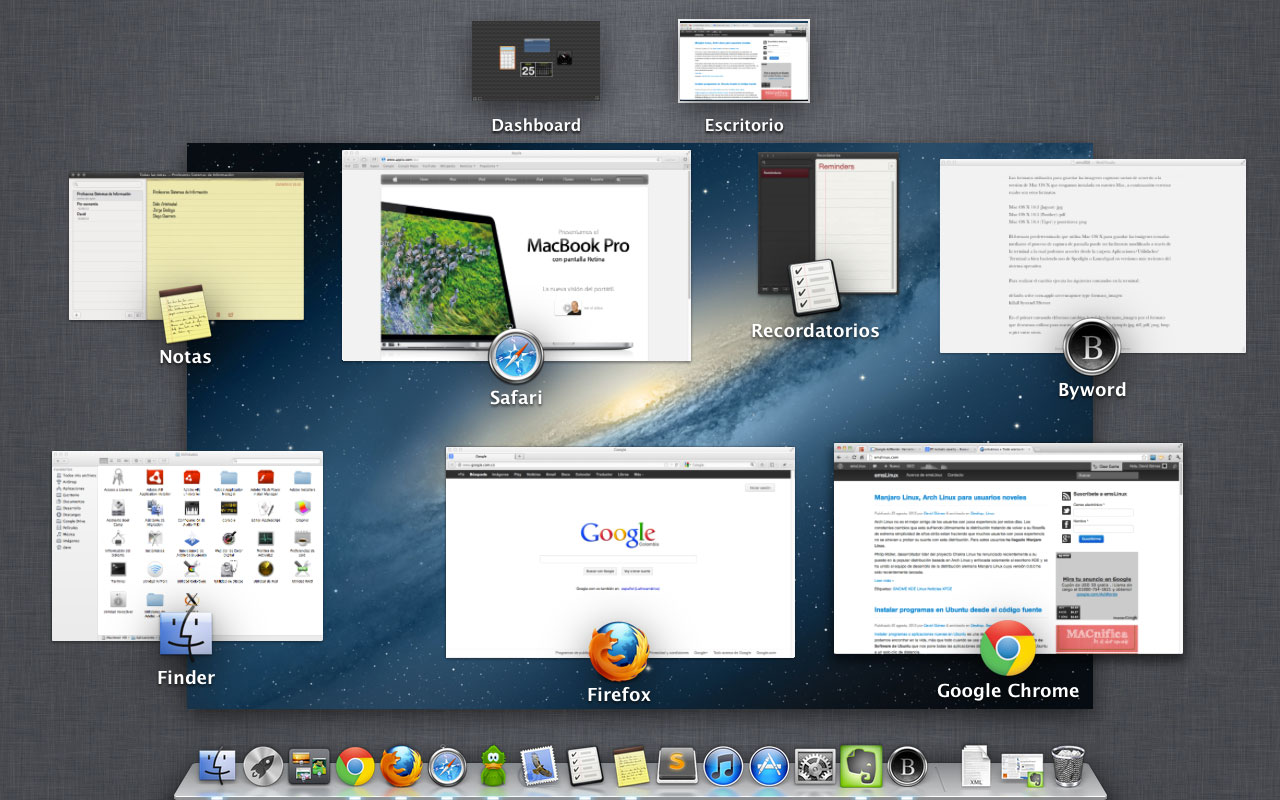Open System Preferences gear in Dock
This screenshot has height=800, width=1280.
click(x=815, y=767)
